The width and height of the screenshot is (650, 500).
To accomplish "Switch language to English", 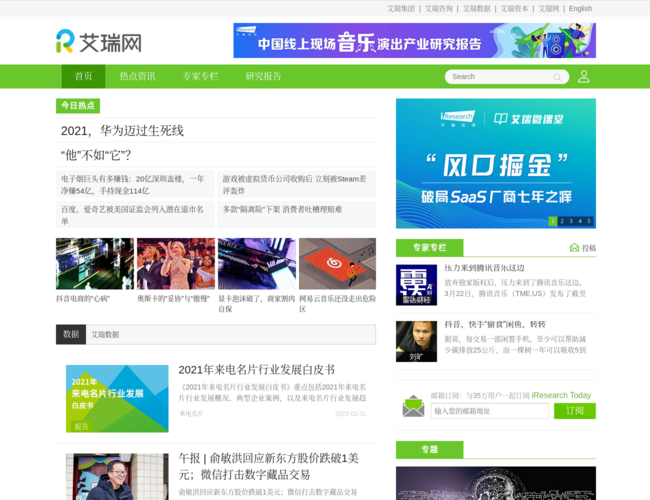I will pos(580,9).
